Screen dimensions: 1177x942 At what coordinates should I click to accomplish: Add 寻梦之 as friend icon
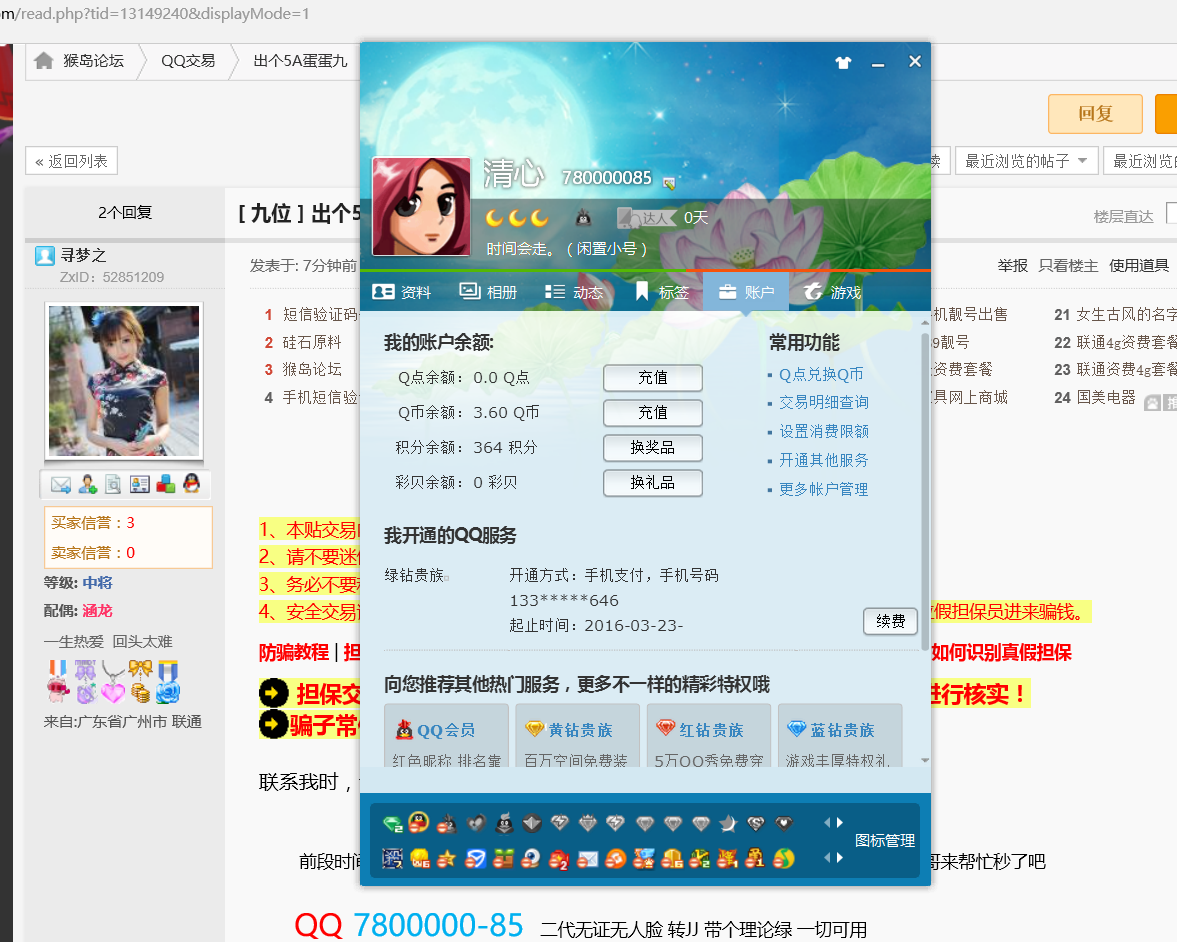pyautogui.click(x=88, y=485)
